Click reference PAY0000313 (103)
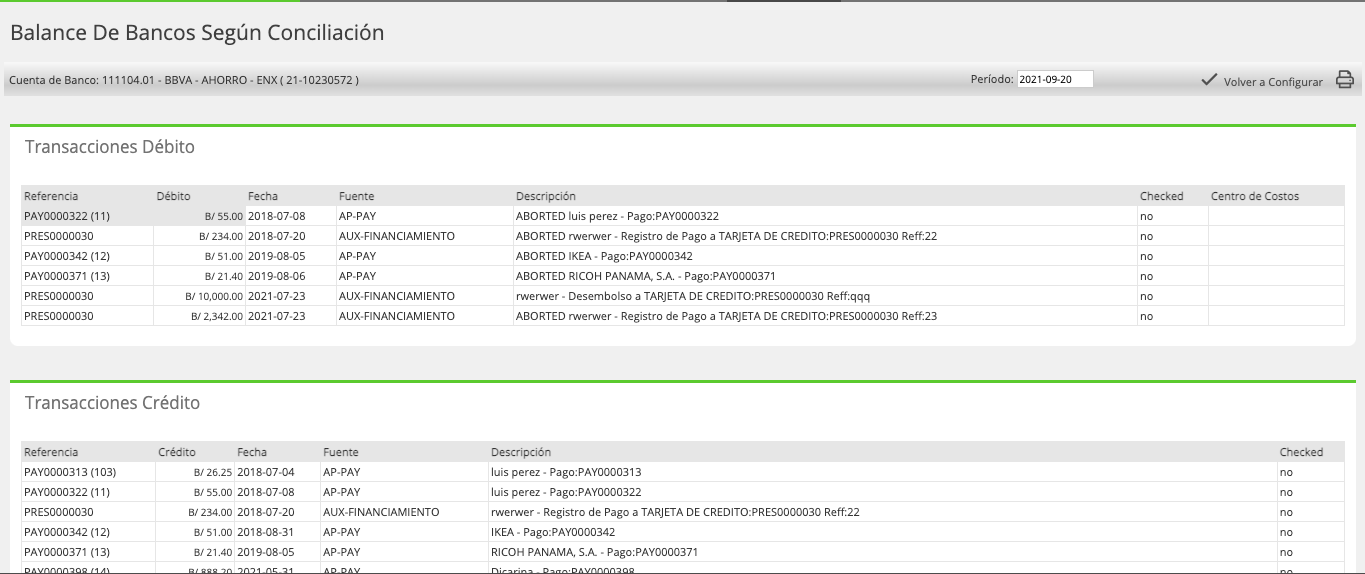This screenshot has width=1365, height=574. [x=70, y=472]
